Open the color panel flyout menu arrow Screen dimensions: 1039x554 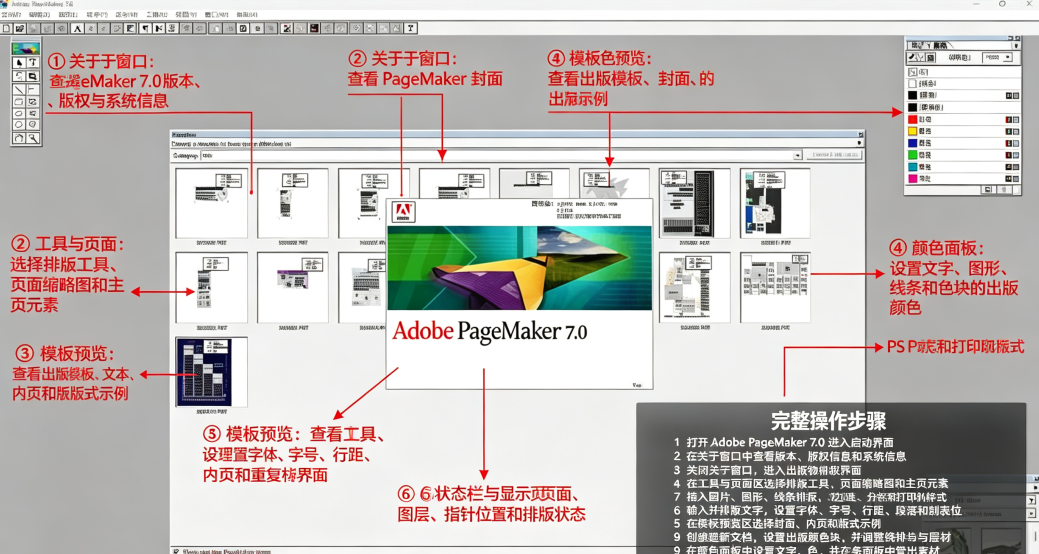click(x=1016, y=46)
